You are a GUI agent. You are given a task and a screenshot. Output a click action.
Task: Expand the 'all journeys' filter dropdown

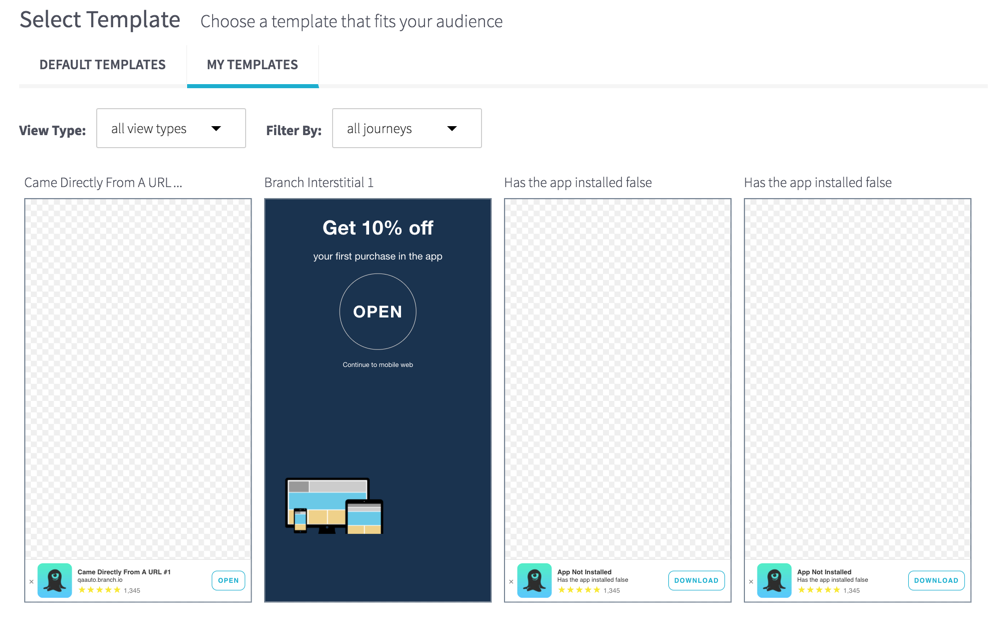[406, 129]
